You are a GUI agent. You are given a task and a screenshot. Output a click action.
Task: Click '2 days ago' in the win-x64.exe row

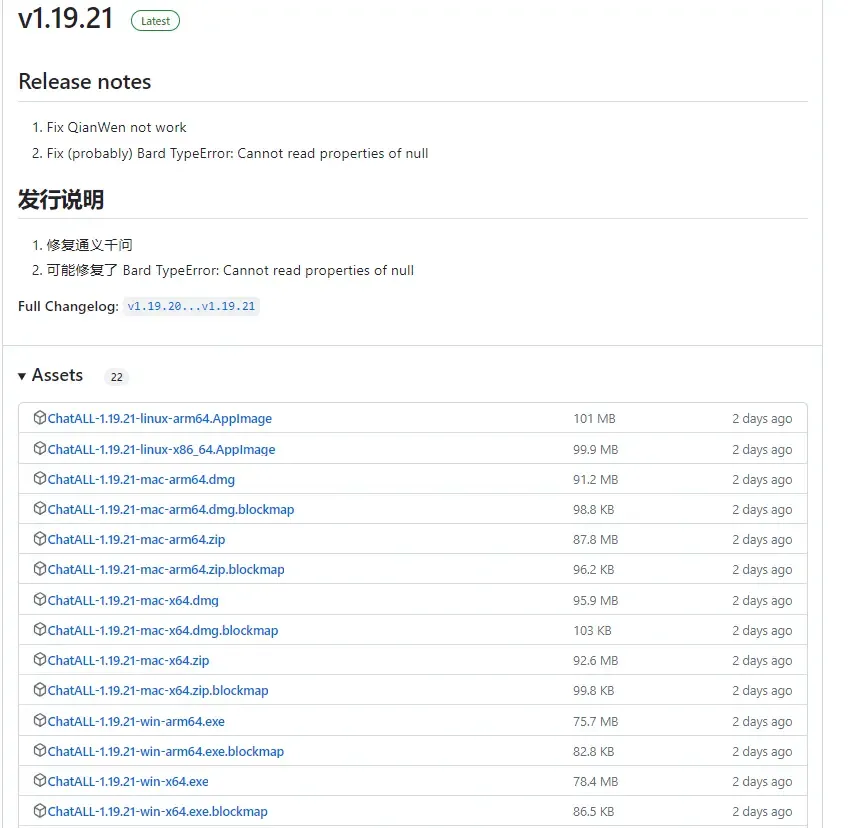762,781
